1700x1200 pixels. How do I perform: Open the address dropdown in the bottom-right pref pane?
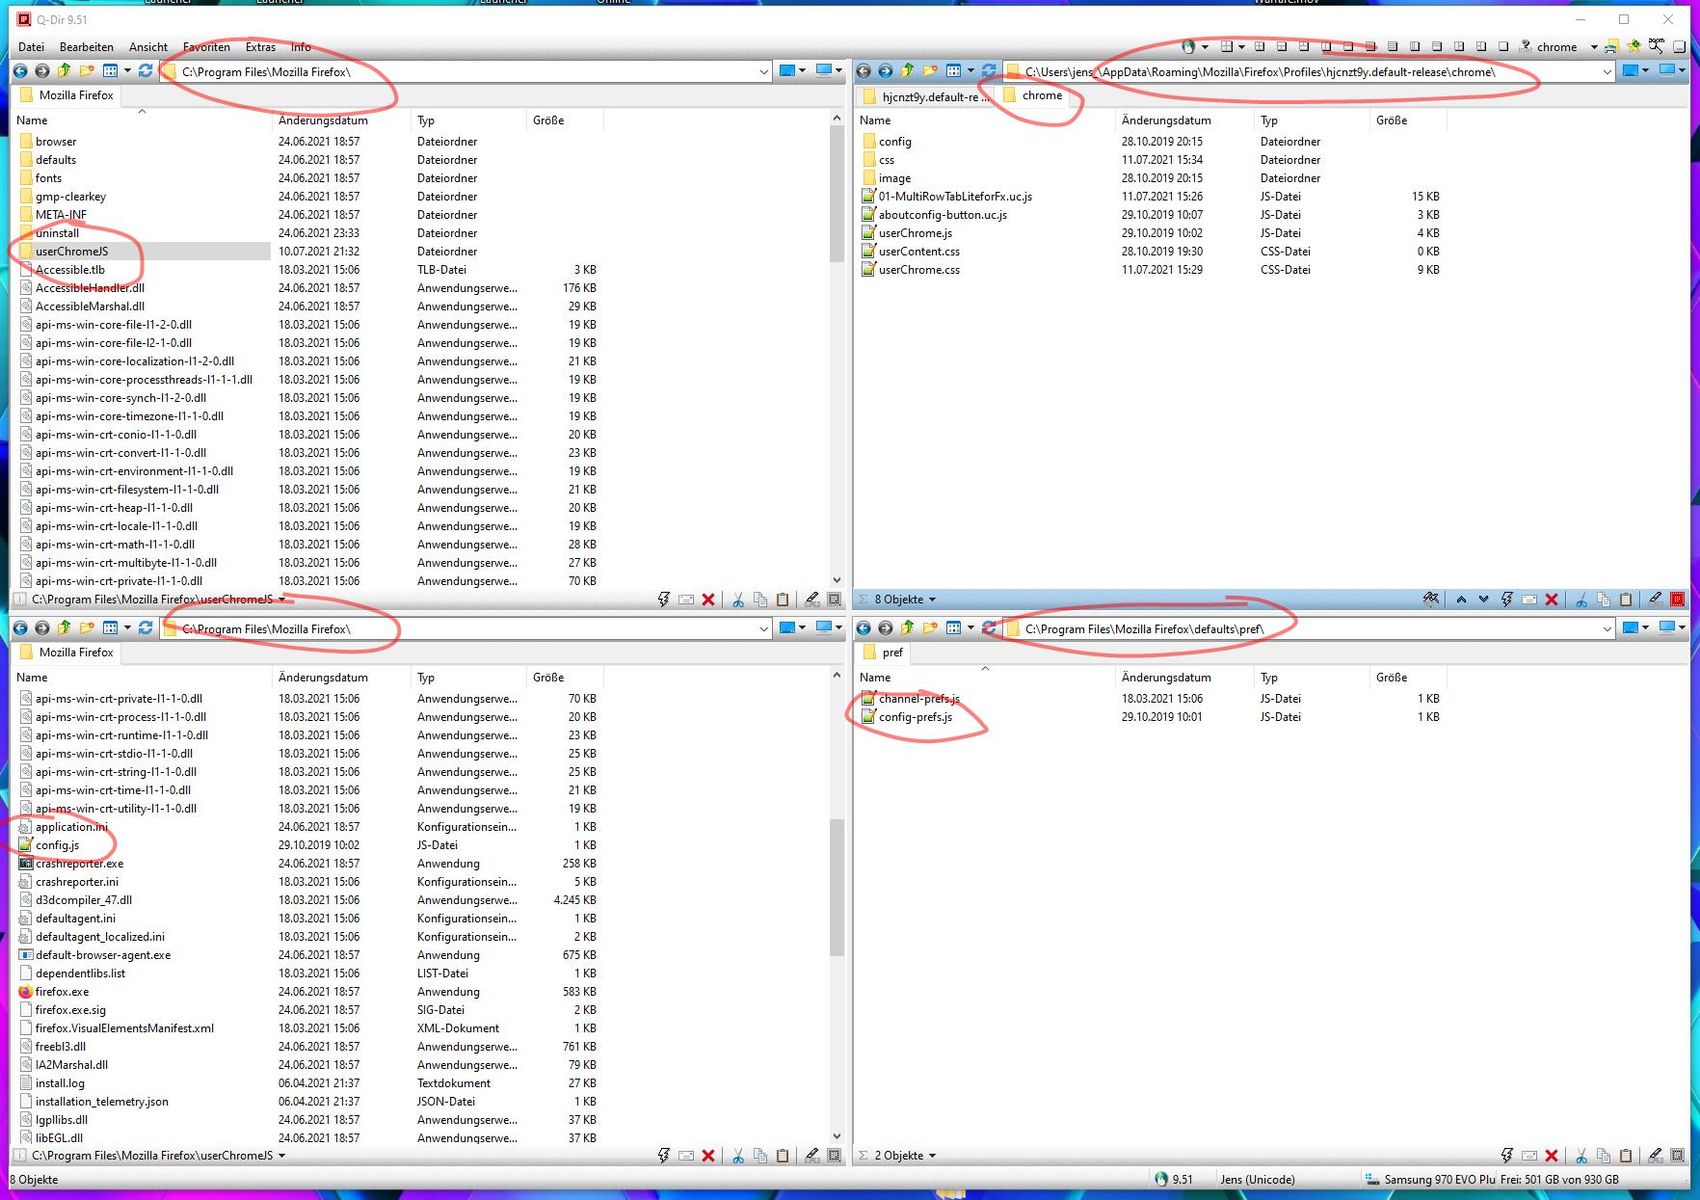pyautogui.click(x=1606, y=629)
